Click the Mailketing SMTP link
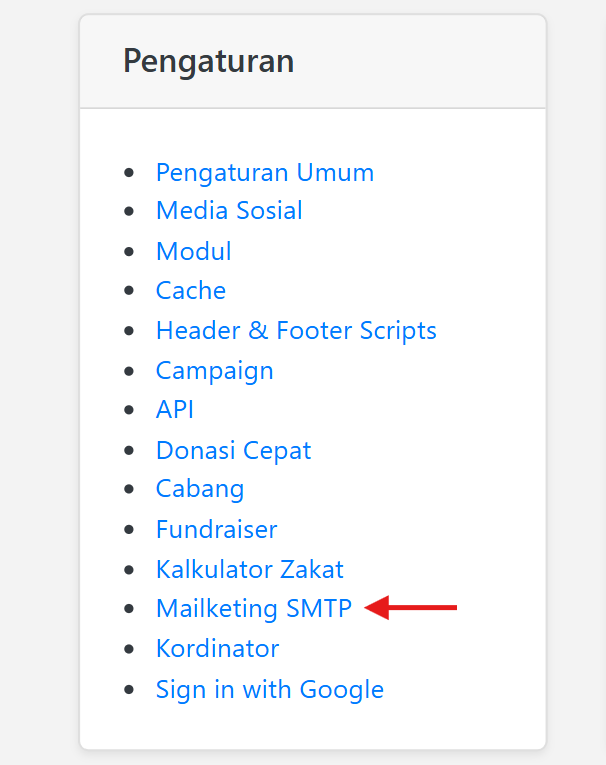The height and width of the screenshot is (765, 606). tap(253, 608)
